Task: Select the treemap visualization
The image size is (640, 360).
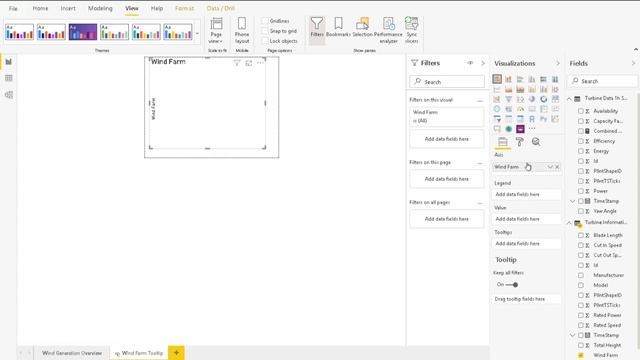Action: 555,99
